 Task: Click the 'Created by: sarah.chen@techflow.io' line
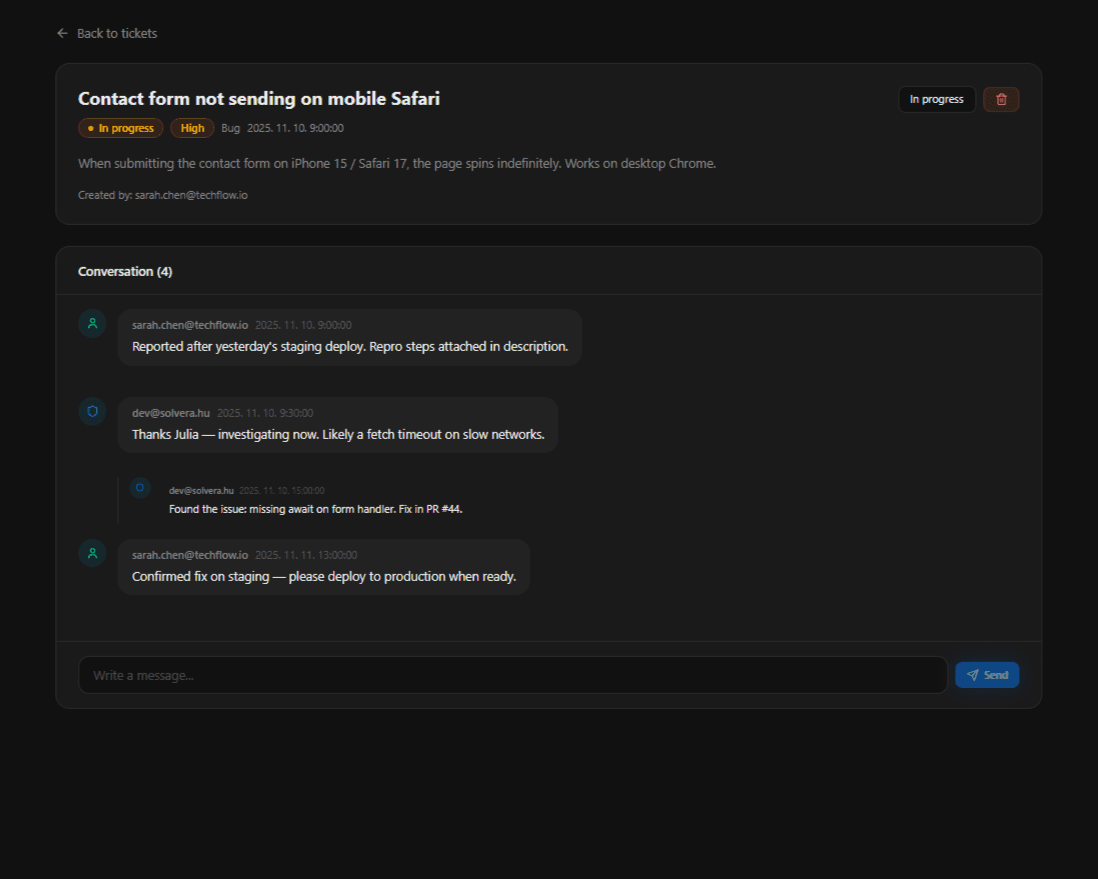pos(162,195)
